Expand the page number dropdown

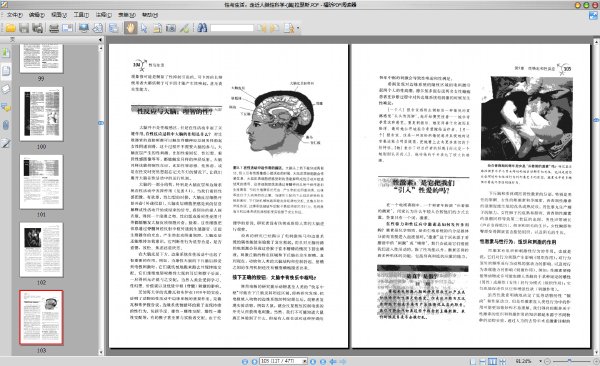coord(305,361)
